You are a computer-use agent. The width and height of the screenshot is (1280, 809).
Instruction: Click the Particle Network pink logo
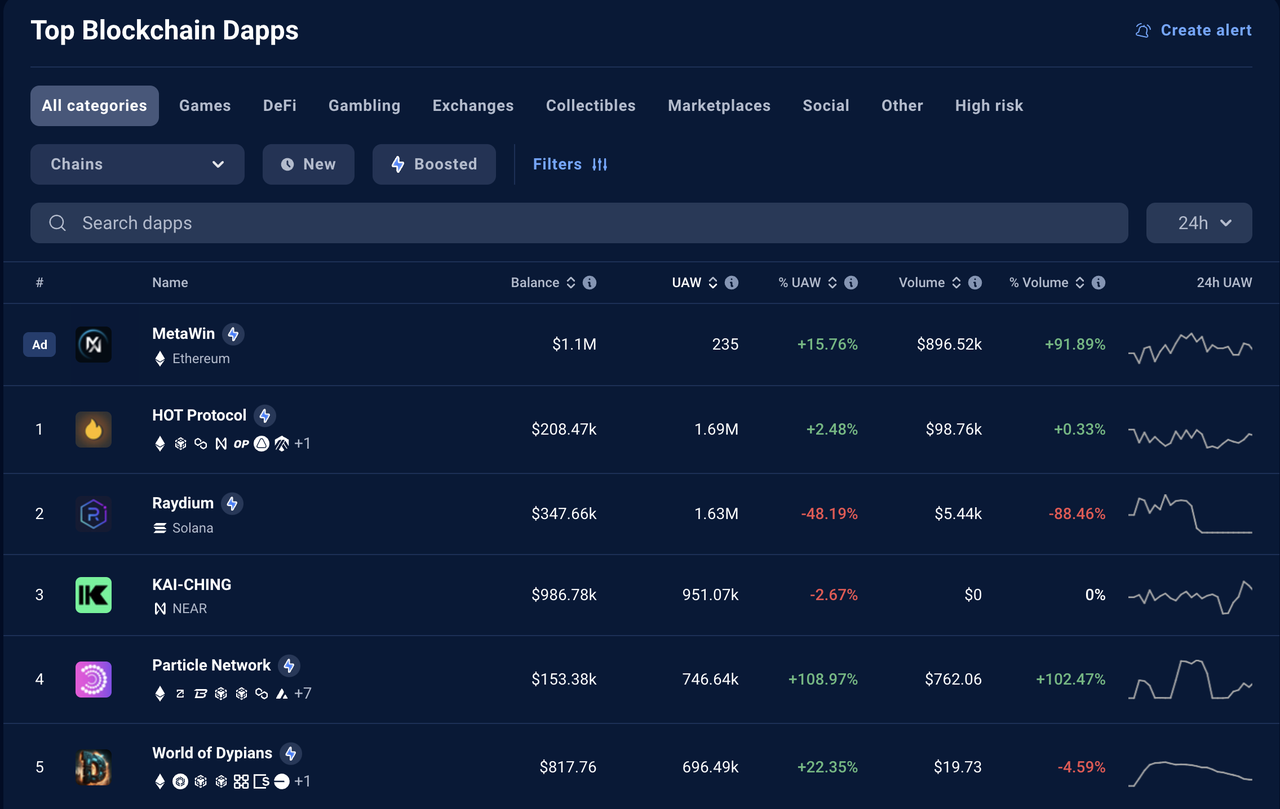coord(94,679)
